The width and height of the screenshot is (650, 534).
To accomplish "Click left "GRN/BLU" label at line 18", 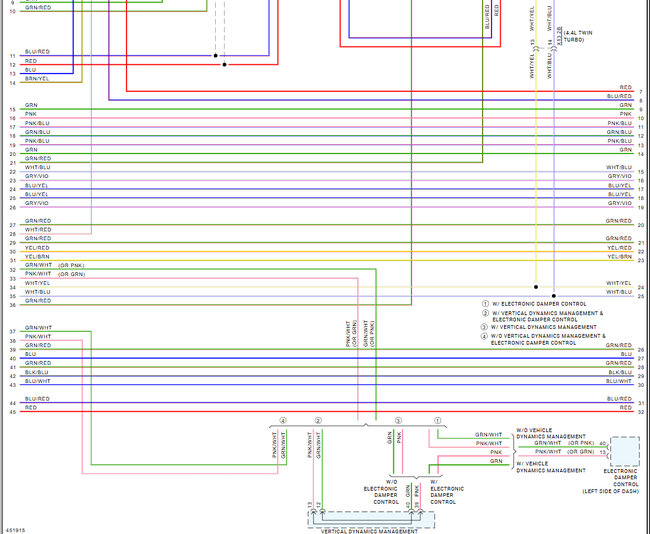I will tap(37, 132).
